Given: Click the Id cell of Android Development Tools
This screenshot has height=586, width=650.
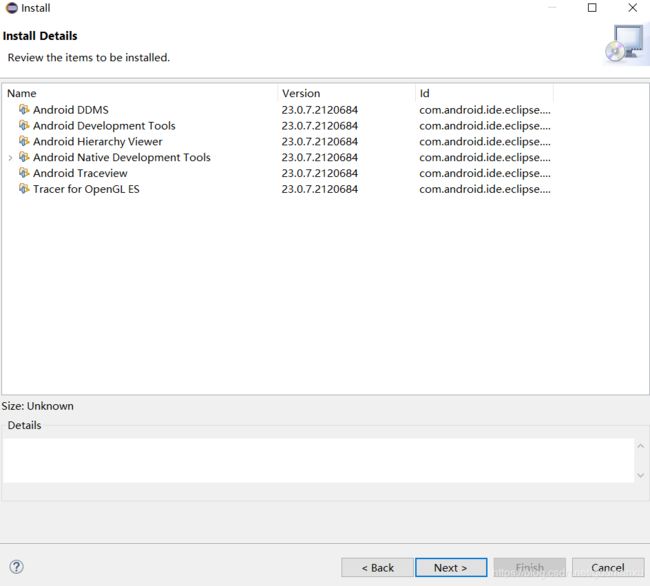Looking at the screenshot, I should [485, 126].
